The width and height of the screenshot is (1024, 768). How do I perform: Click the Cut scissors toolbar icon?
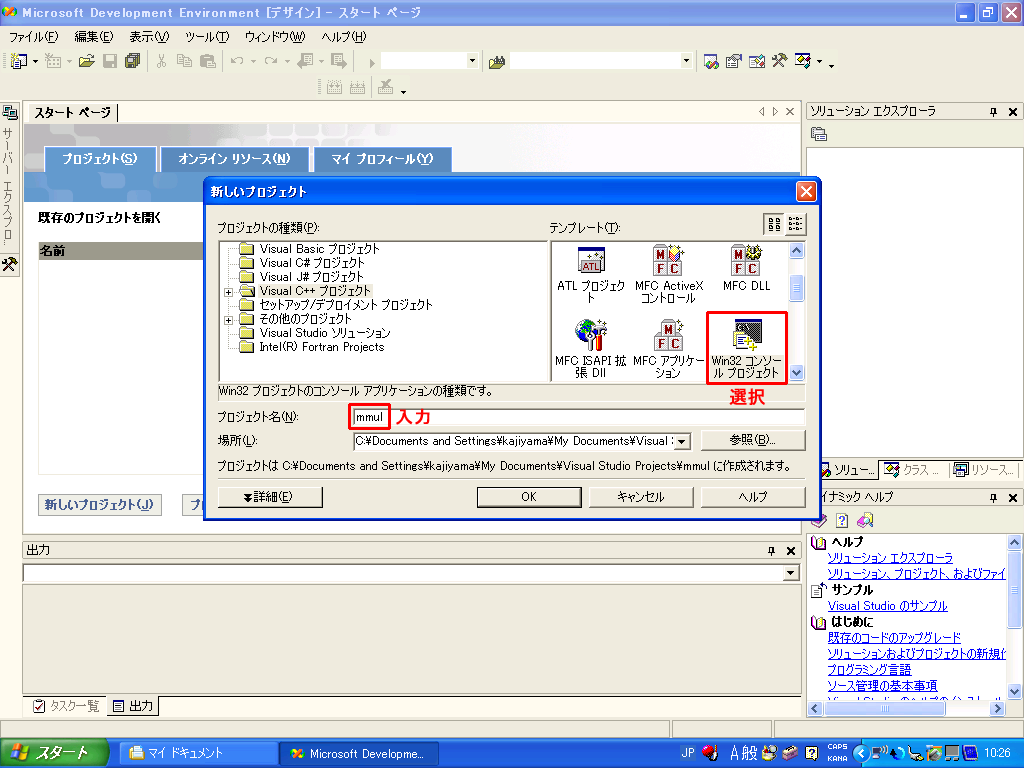[x=161, y=61]
